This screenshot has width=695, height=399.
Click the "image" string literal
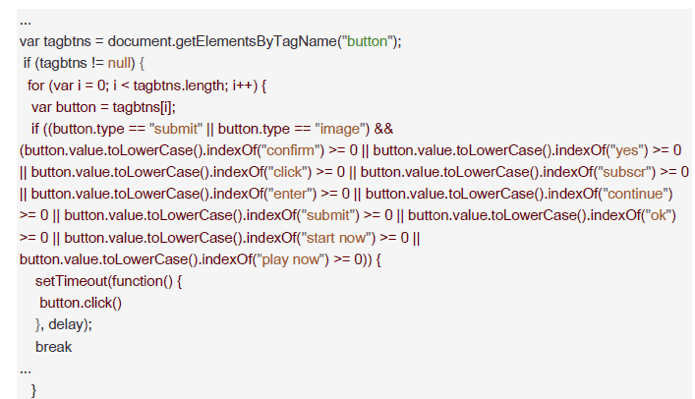(340, 129)
